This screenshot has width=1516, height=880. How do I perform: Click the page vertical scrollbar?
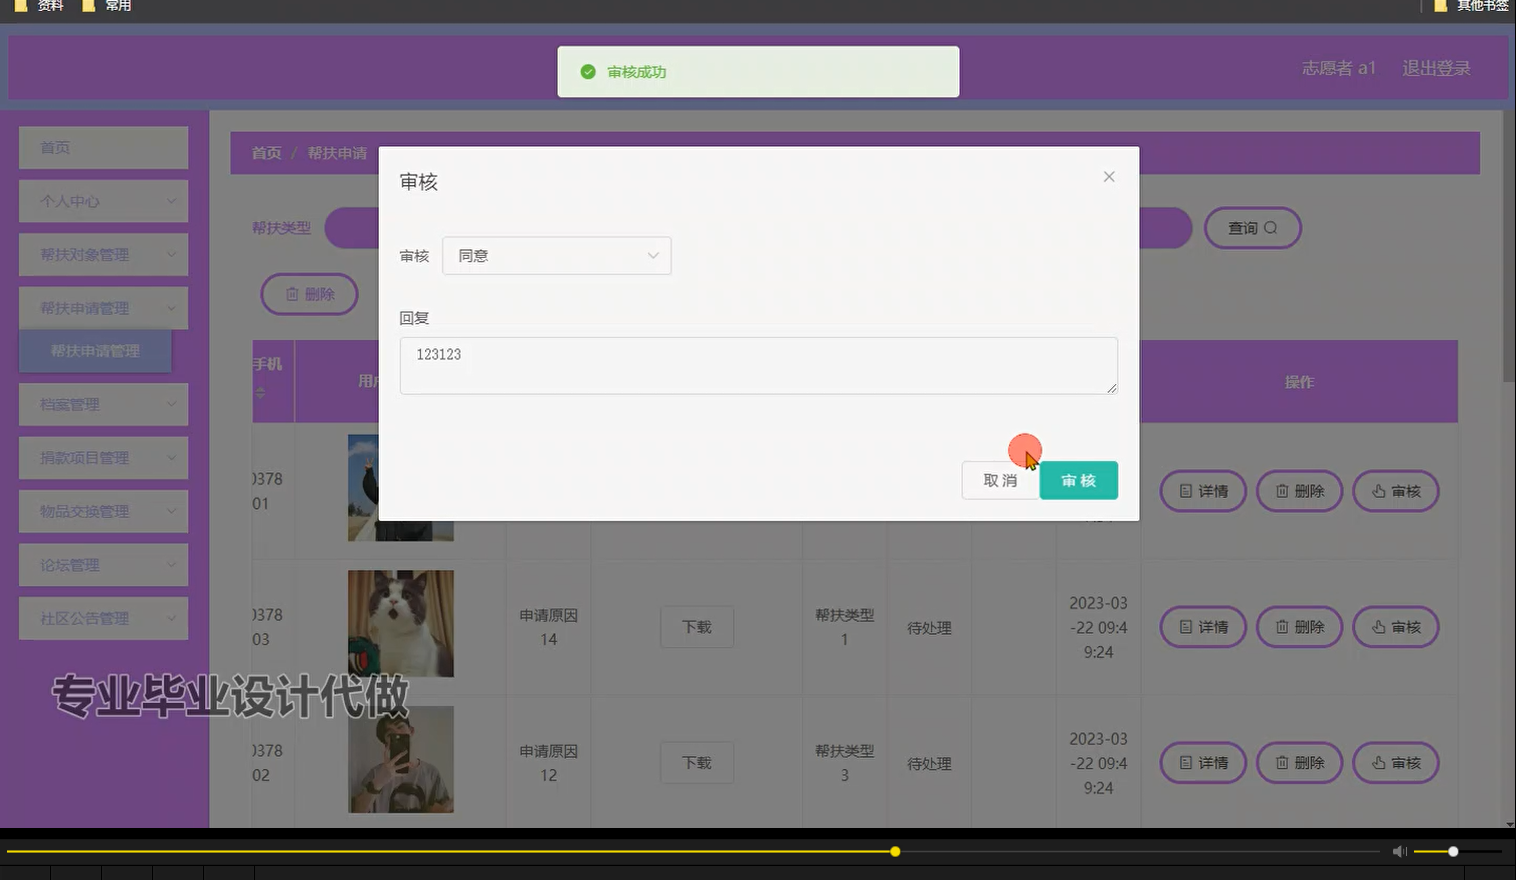(x=1509, y=246)
